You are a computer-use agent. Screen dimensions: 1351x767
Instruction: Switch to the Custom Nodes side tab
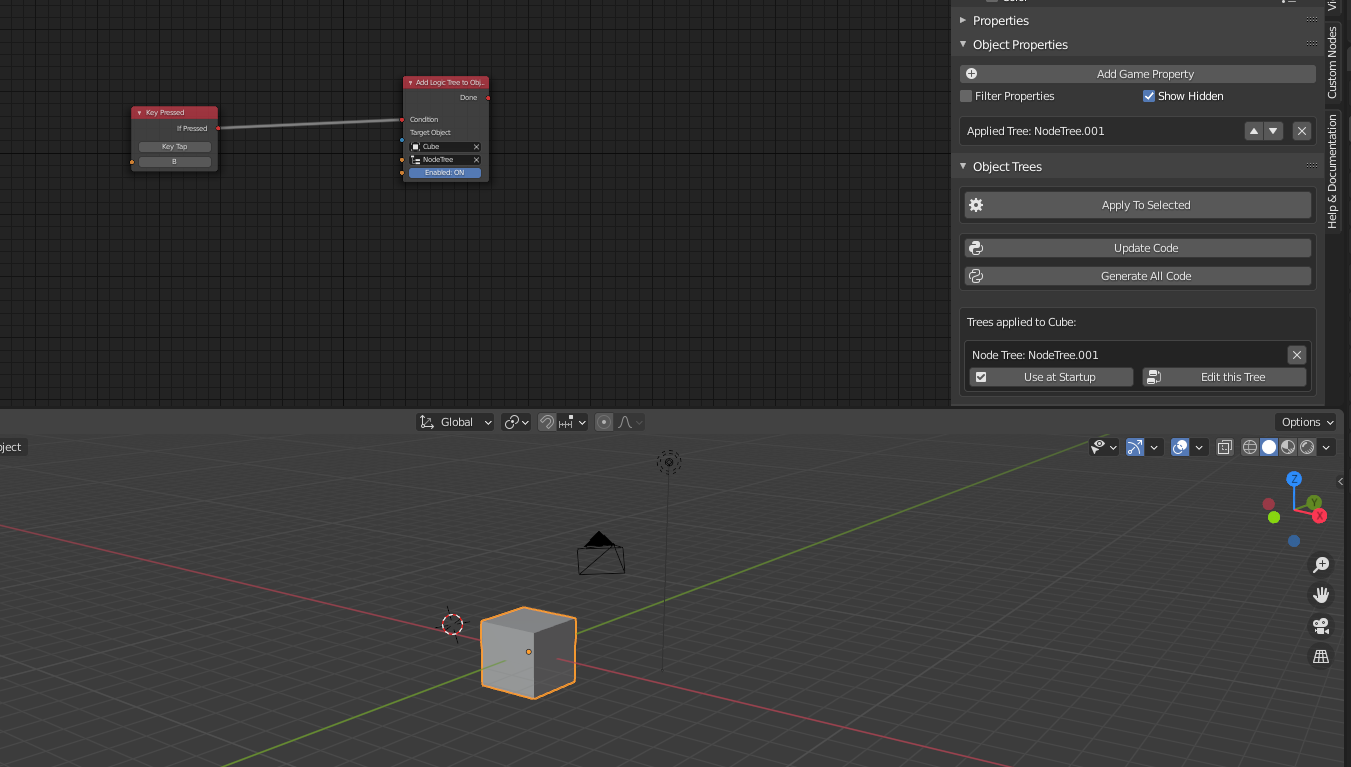click(1333, 63)
